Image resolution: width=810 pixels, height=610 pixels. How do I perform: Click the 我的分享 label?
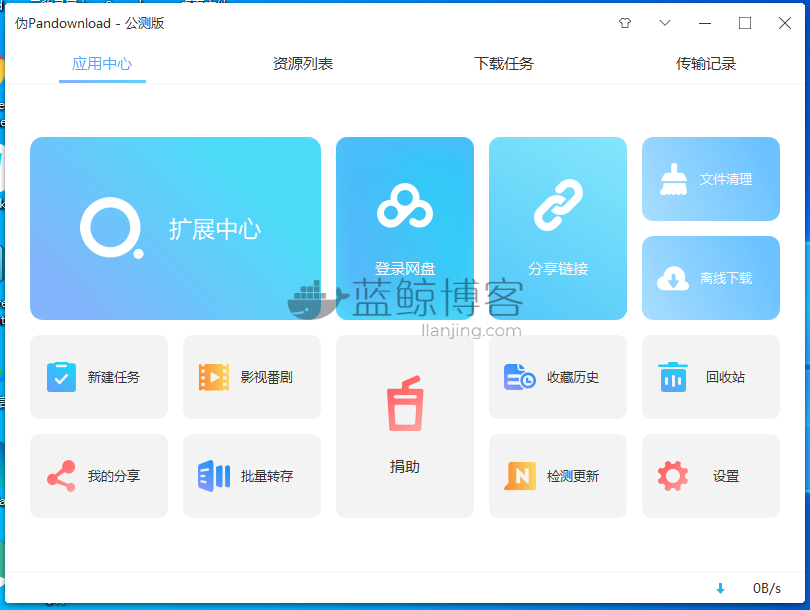114,476
